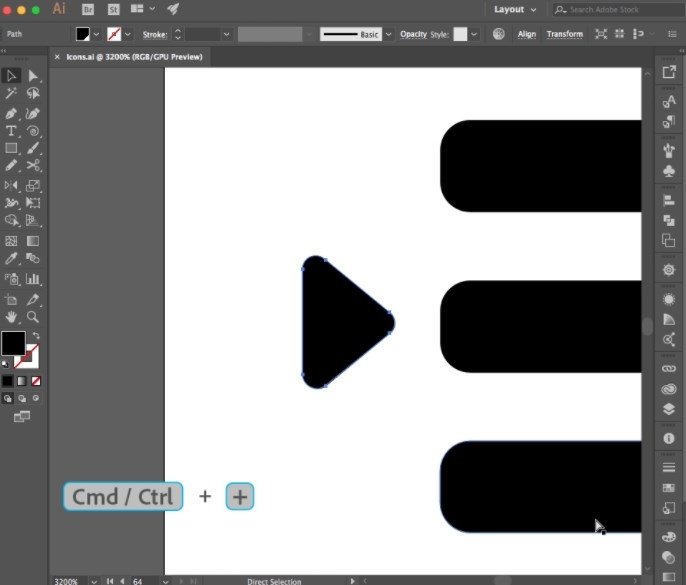Select the Curvature tool
The height and width of the screenshot is (585, 686).
coord(33,114)
